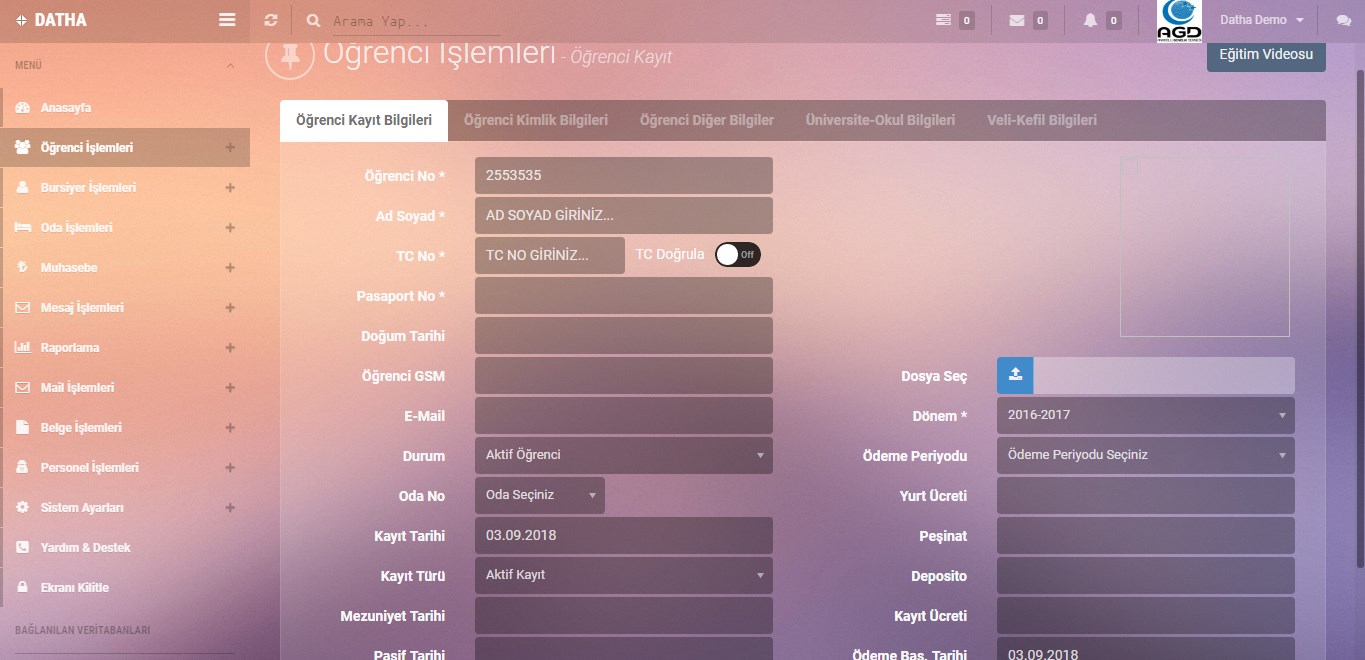This screenshot has width=1365, height=660.
Task: Switch to Veli-Kefil Bilgileri tab
Action: (x=1041, y=120)
